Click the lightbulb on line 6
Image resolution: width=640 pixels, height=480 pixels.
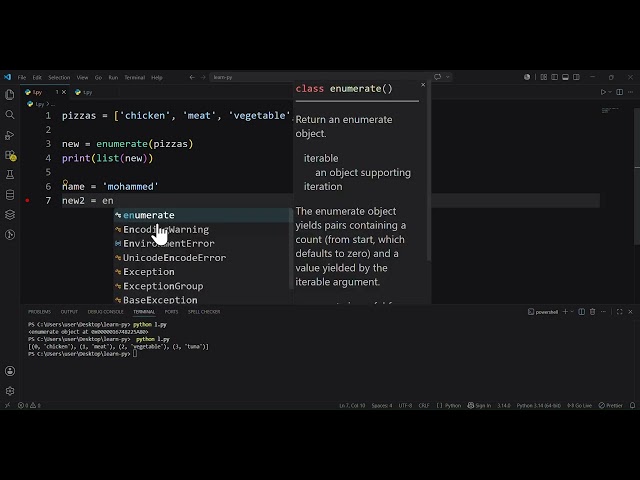point(65,182)
